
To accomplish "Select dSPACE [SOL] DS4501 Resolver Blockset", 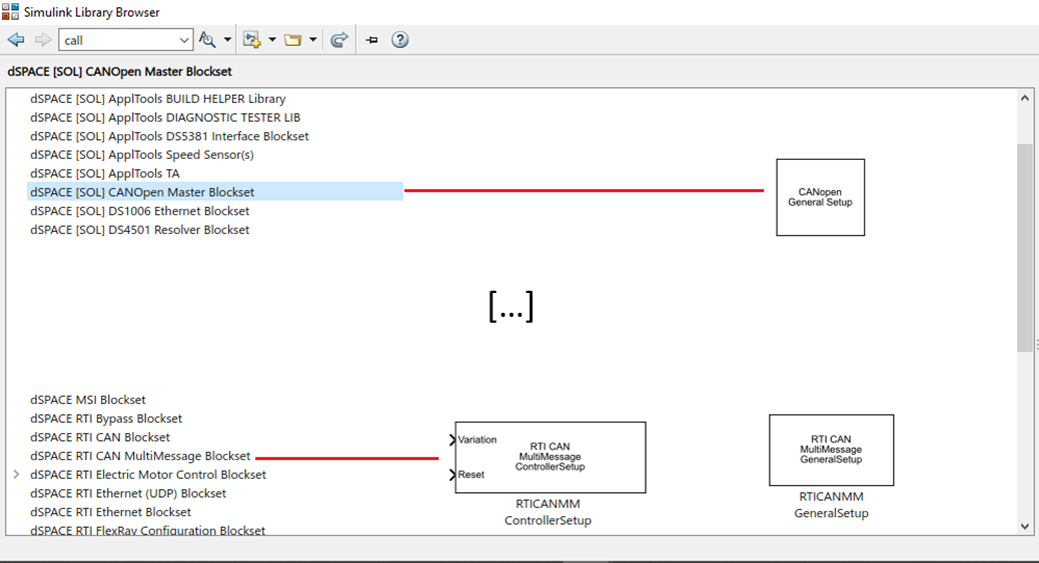I will click(x=139, y=229).
